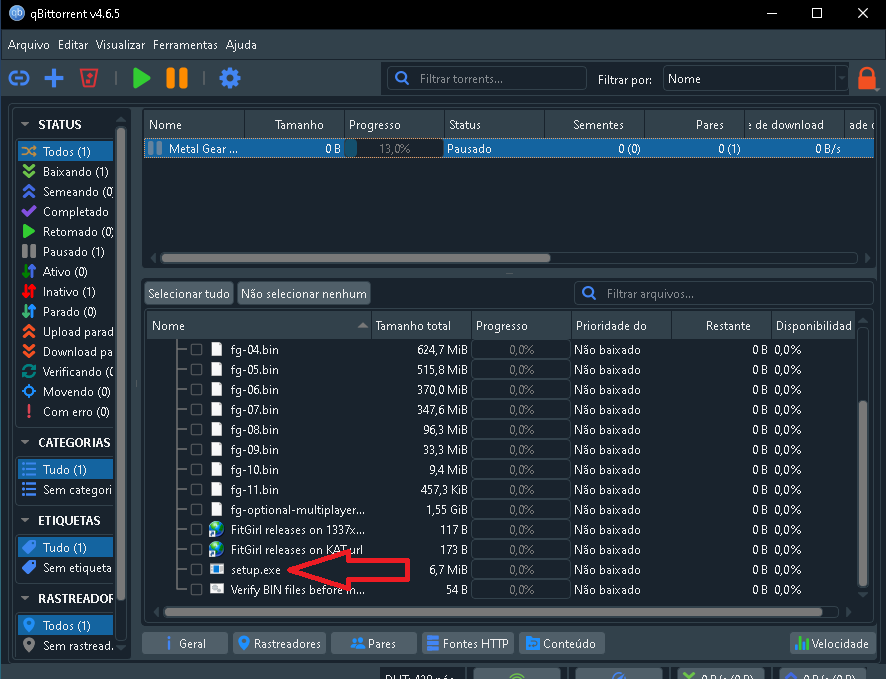Click the add torrent link icon

point(19,78)
